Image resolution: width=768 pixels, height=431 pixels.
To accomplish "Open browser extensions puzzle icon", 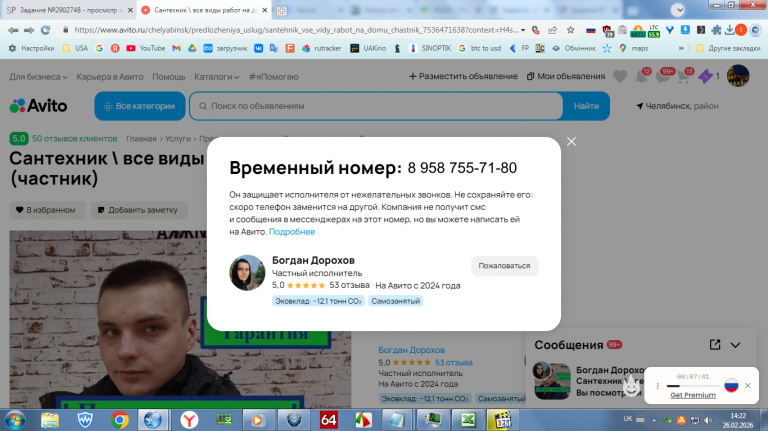I will coord(716,30).
